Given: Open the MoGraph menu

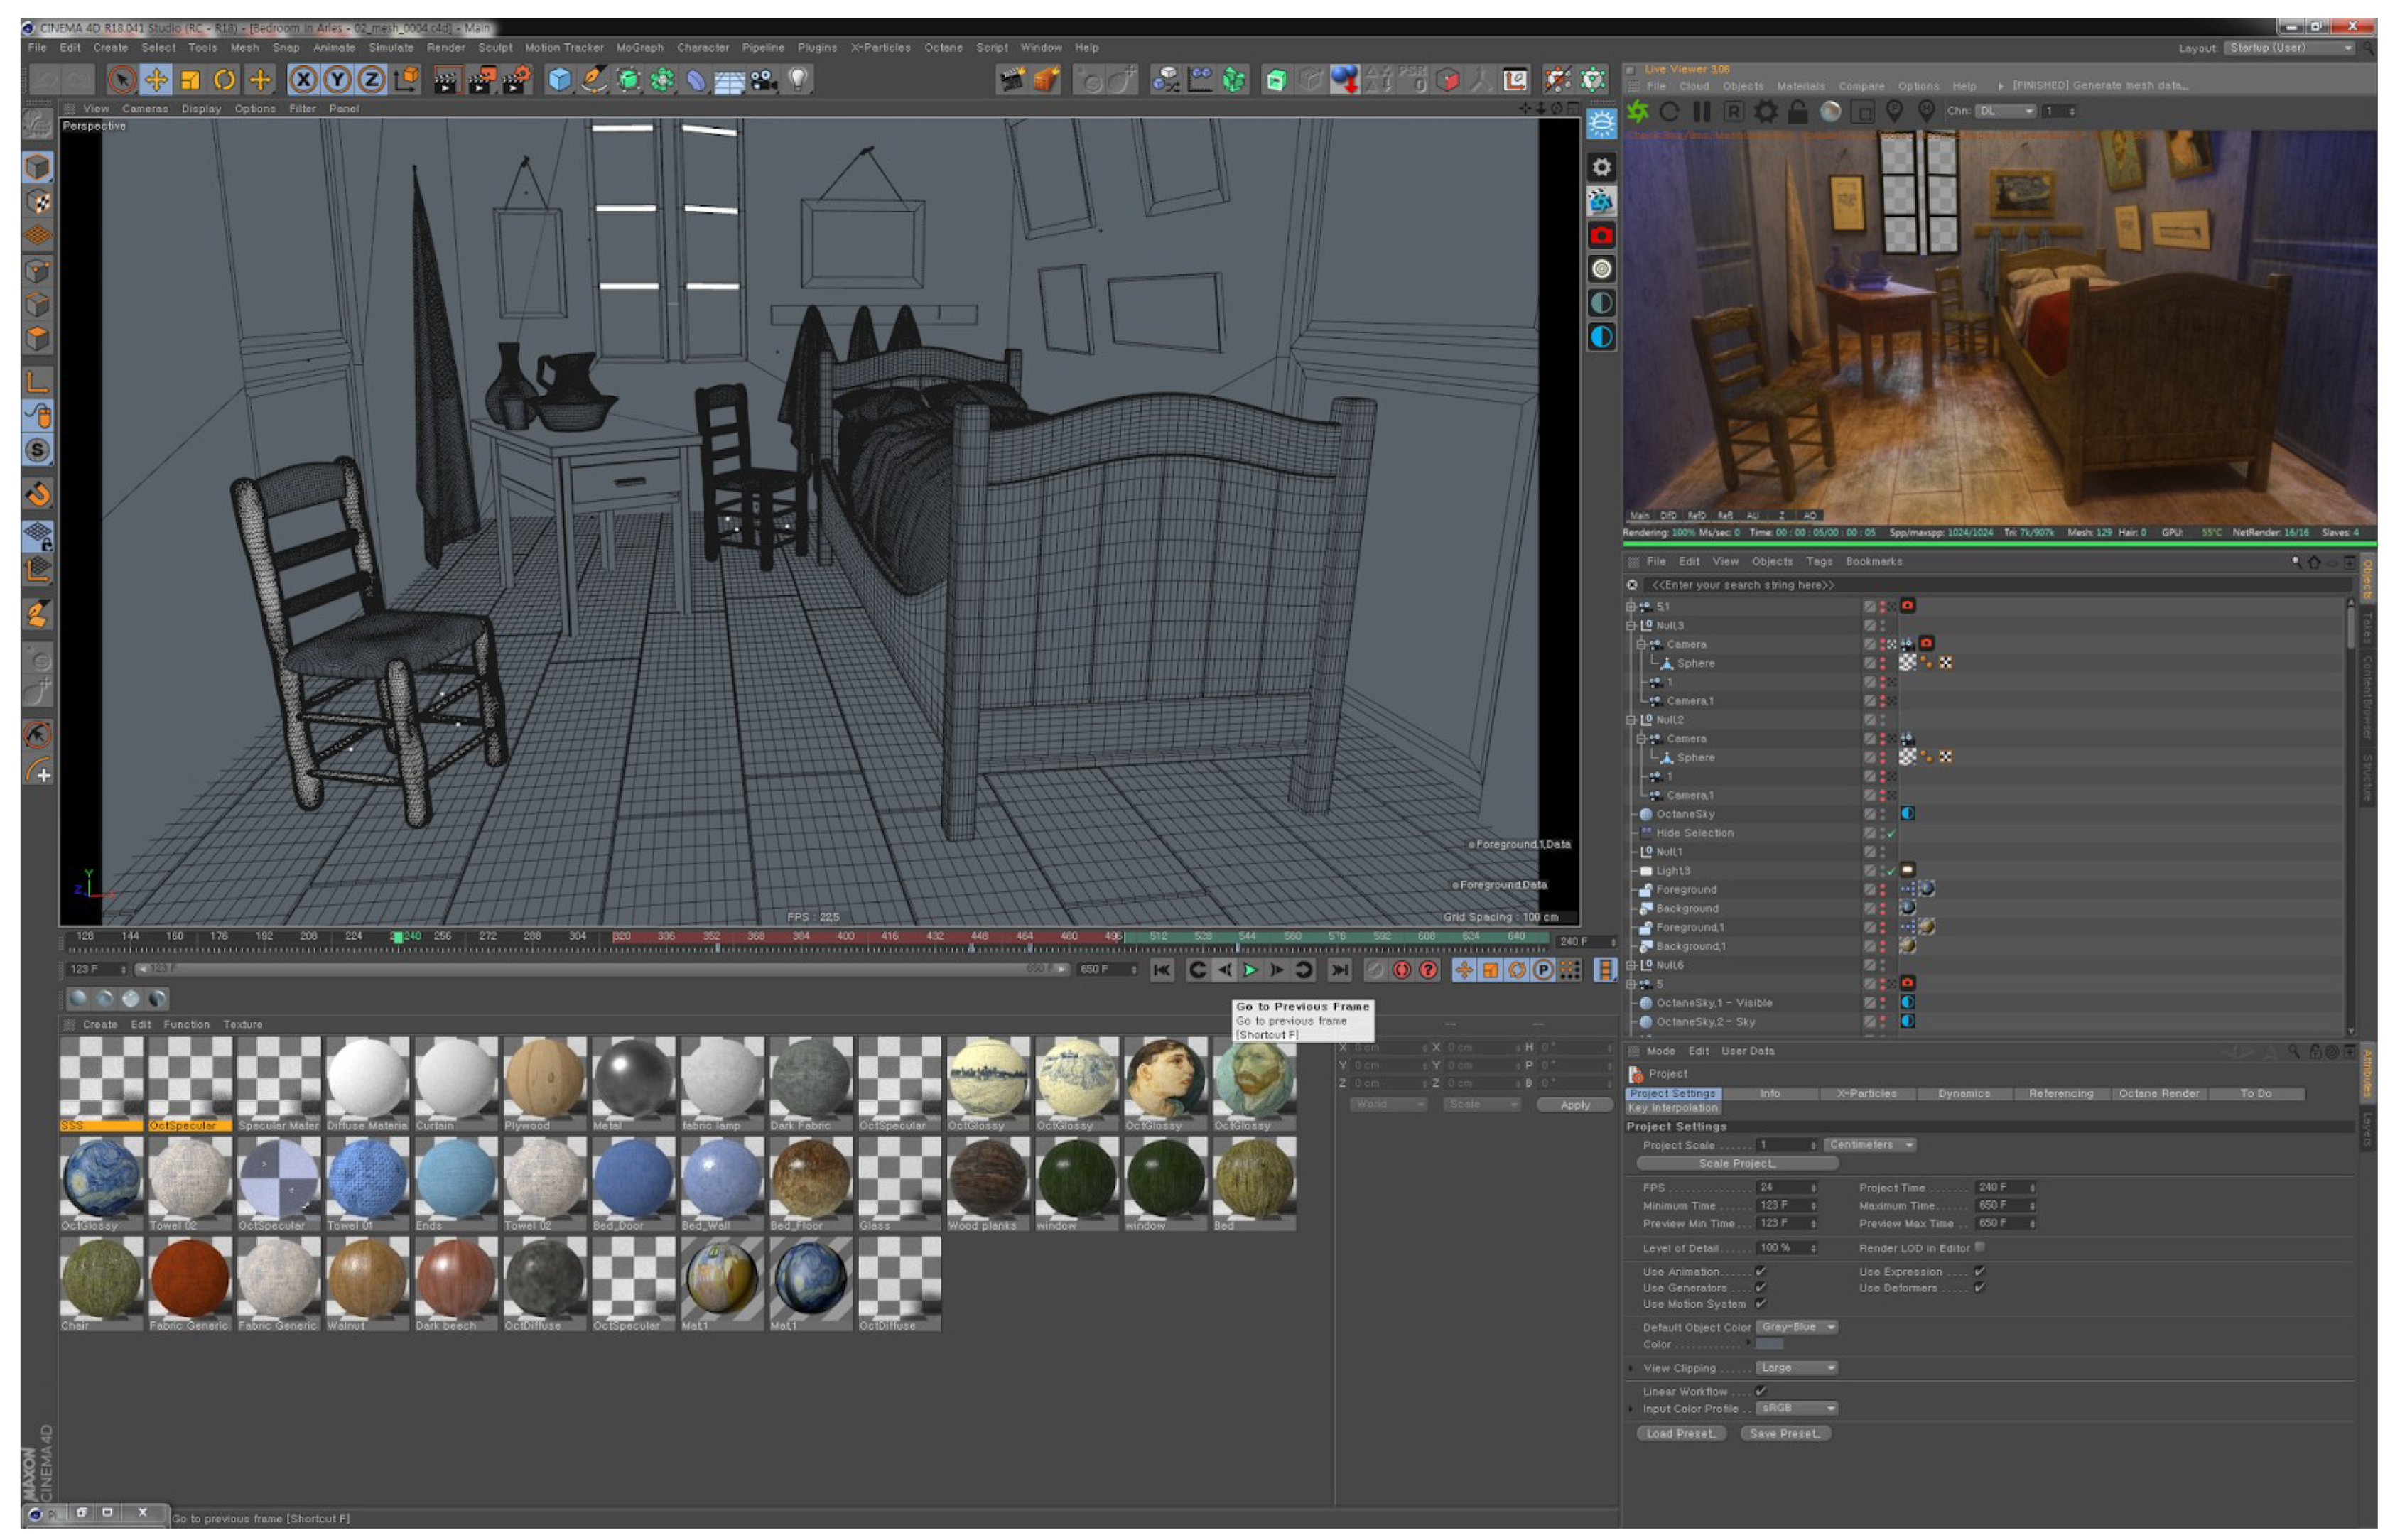Looking at the screenshot, I should click(639, 48).
